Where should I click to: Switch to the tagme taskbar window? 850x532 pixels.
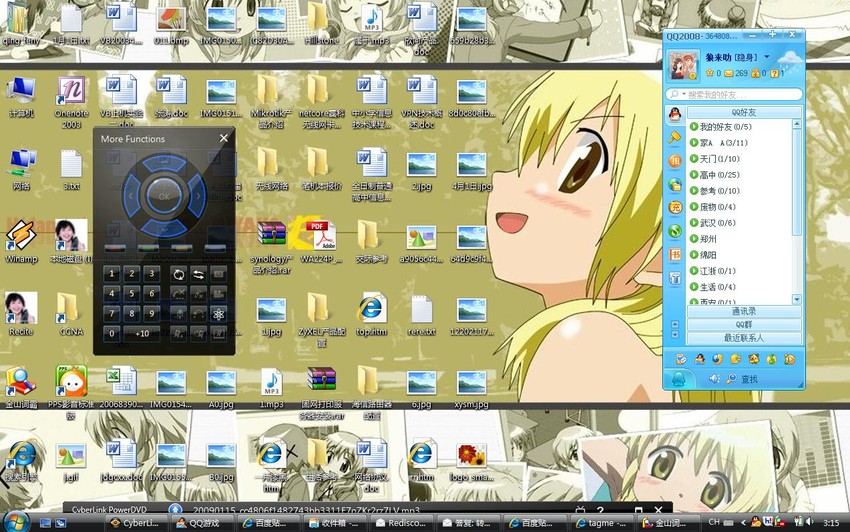(x=601, y=523)
